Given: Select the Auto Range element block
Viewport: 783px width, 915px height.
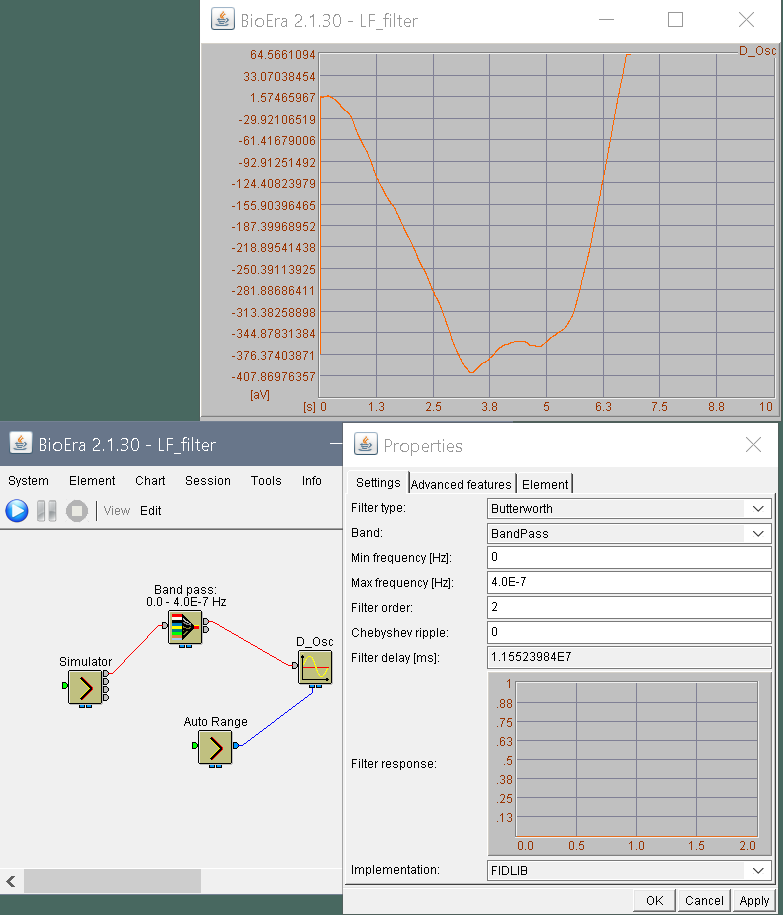Looking at the screenshot, I should coord(215,746).
